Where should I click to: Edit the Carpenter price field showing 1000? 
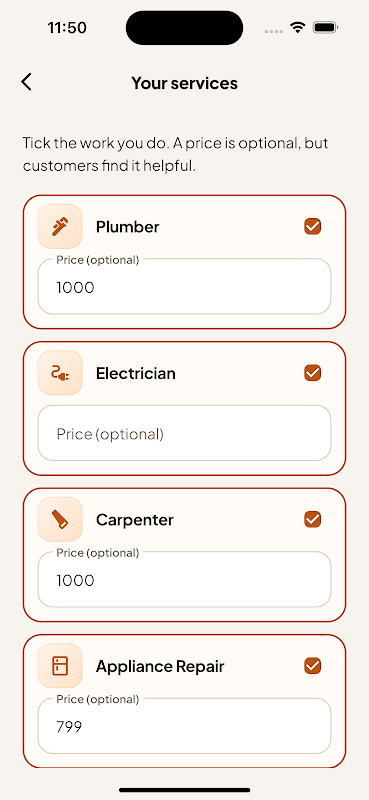coord(184,579)
